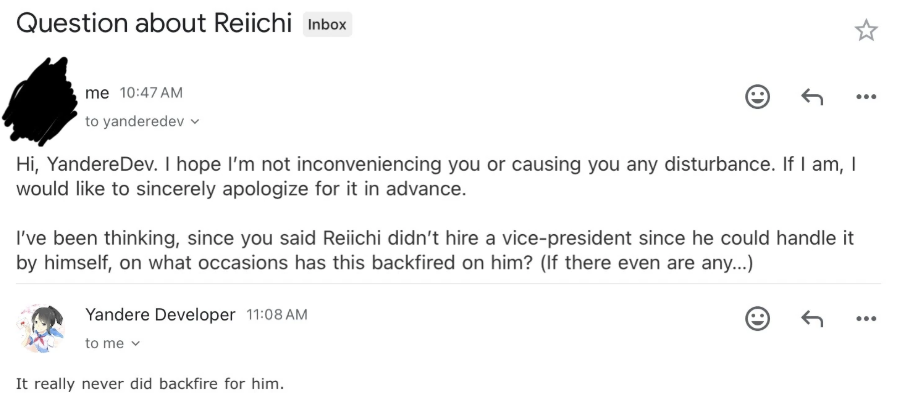Click the Inbox label tag
This screenshot has height=400, width=900.
[327, 25]
